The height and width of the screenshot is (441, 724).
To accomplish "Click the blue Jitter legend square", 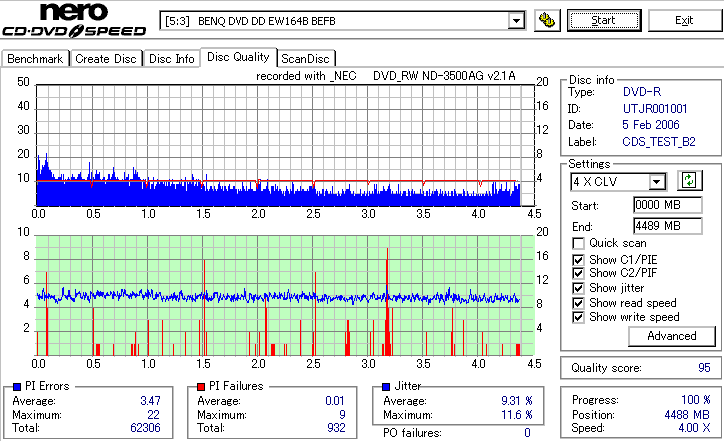I will (x=386, y=387).
